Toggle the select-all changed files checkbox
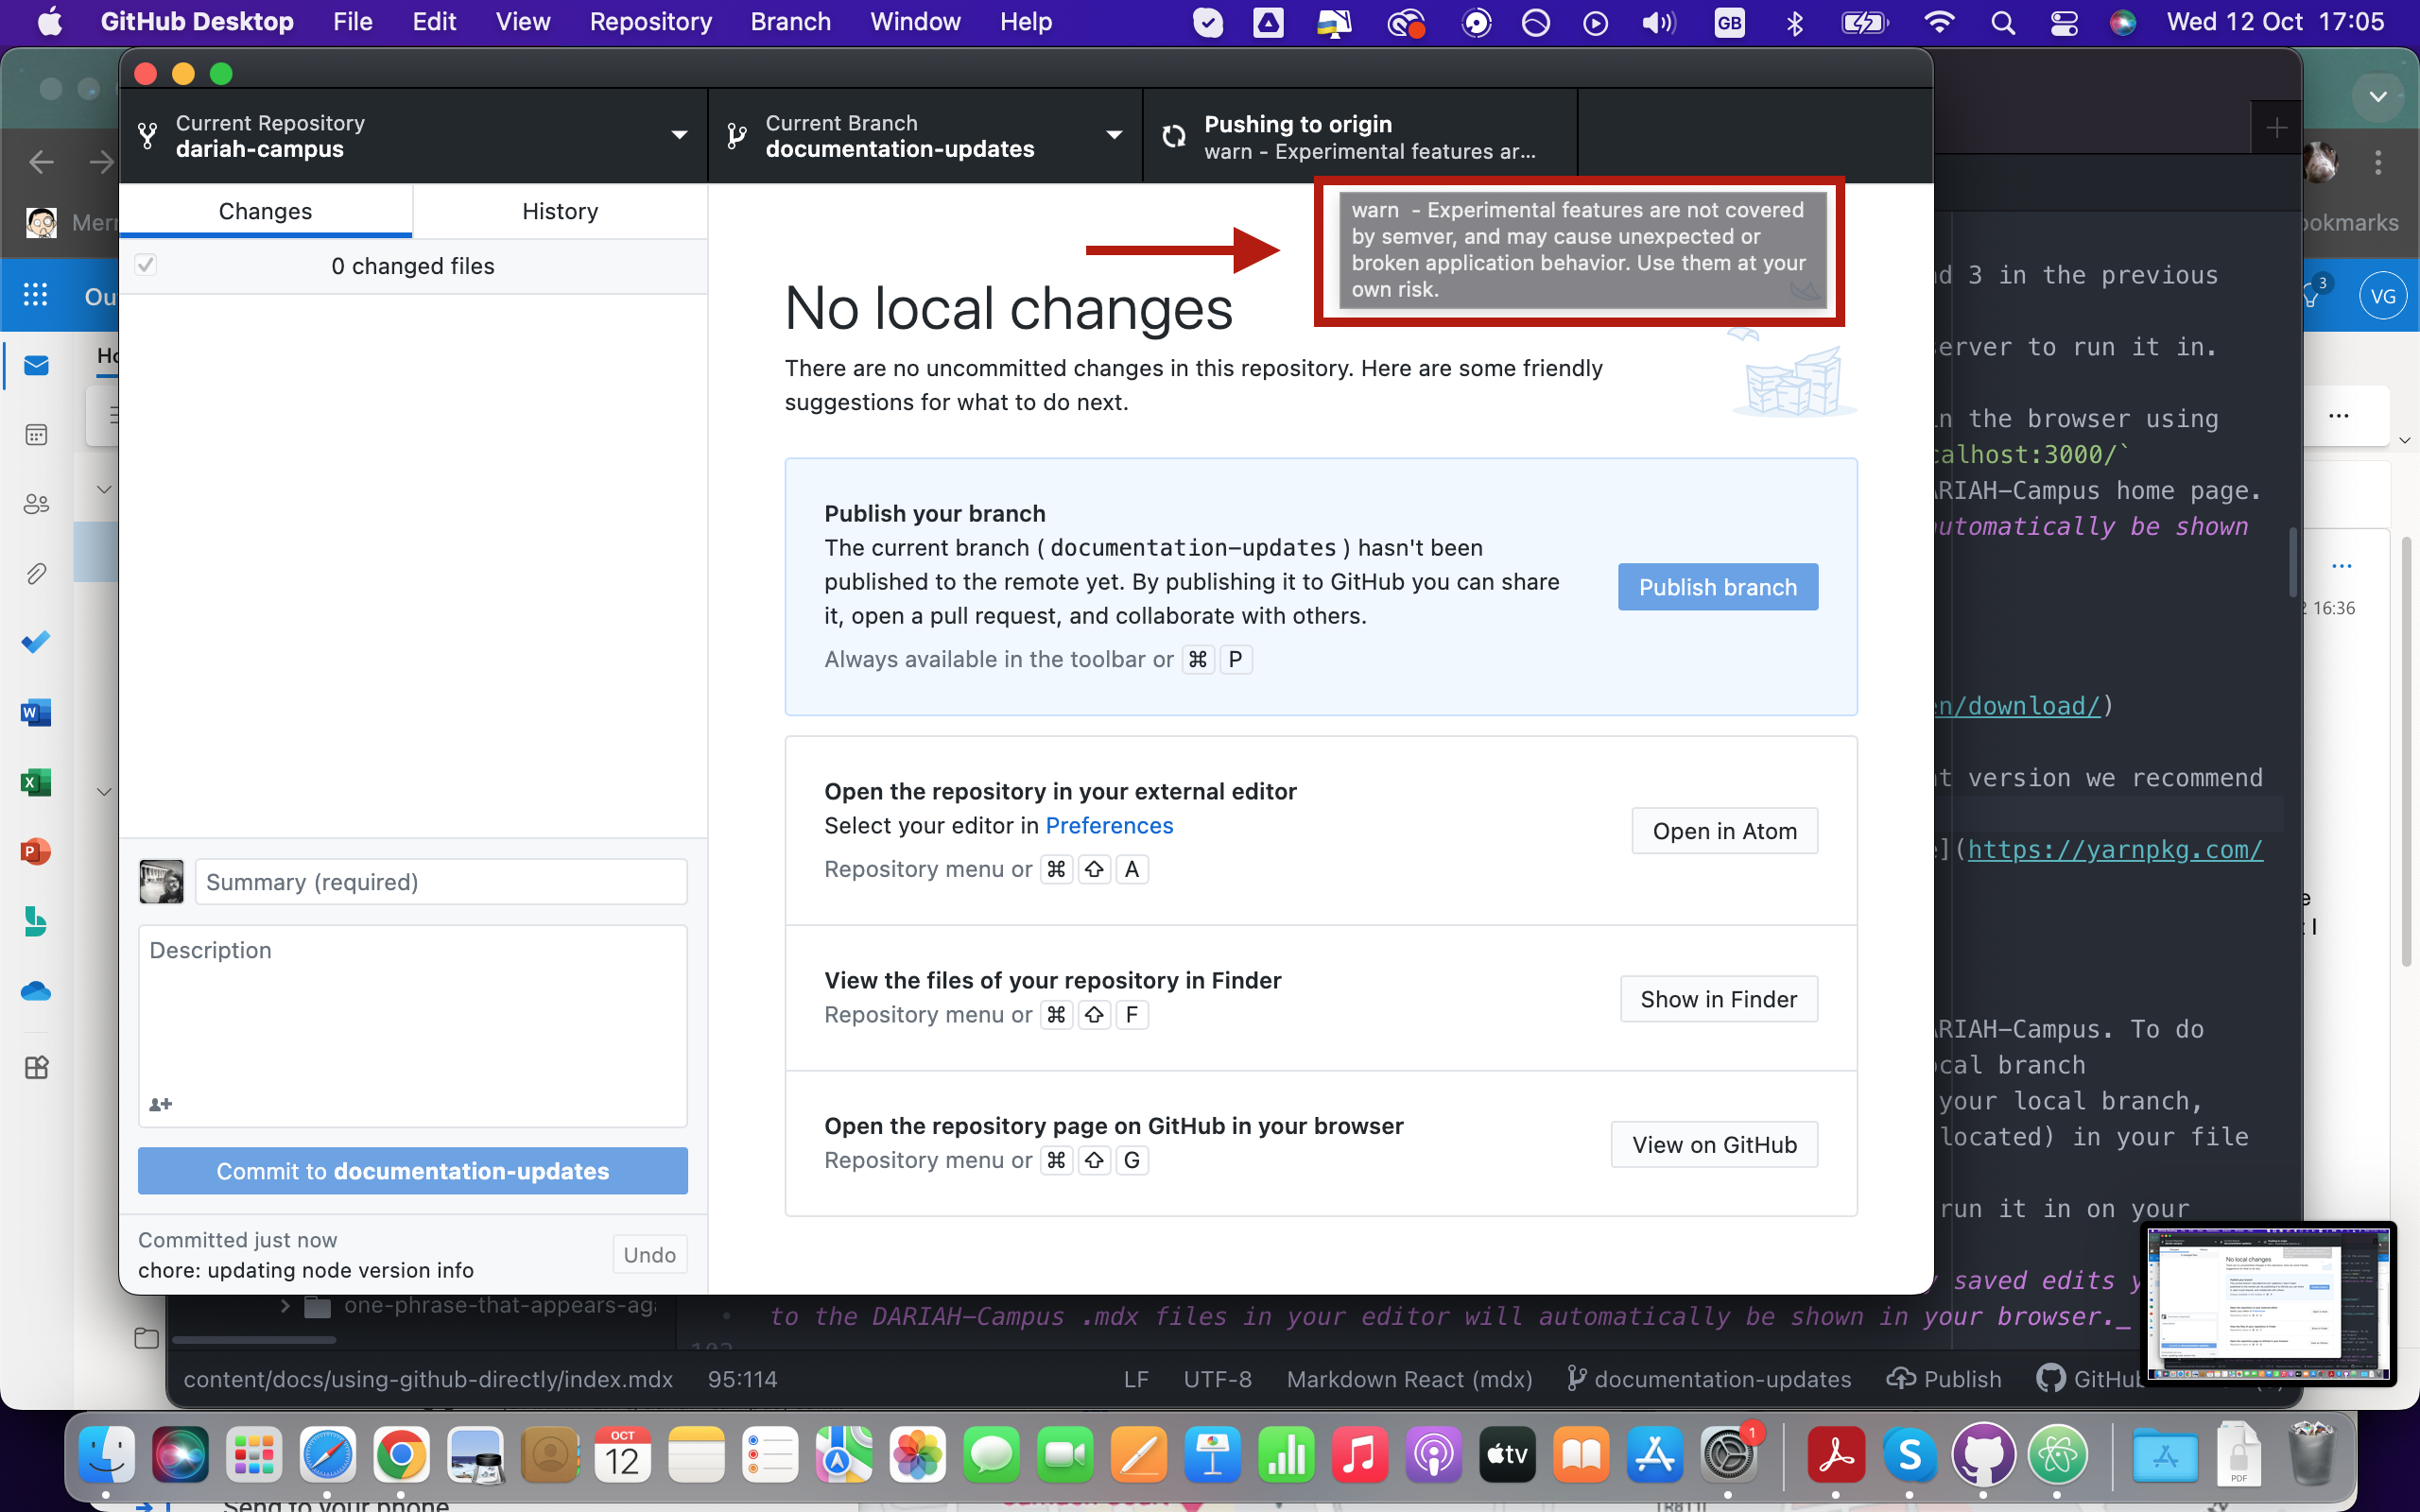The width and height of the screenshot is (2420, 1512). click(146, 265)
